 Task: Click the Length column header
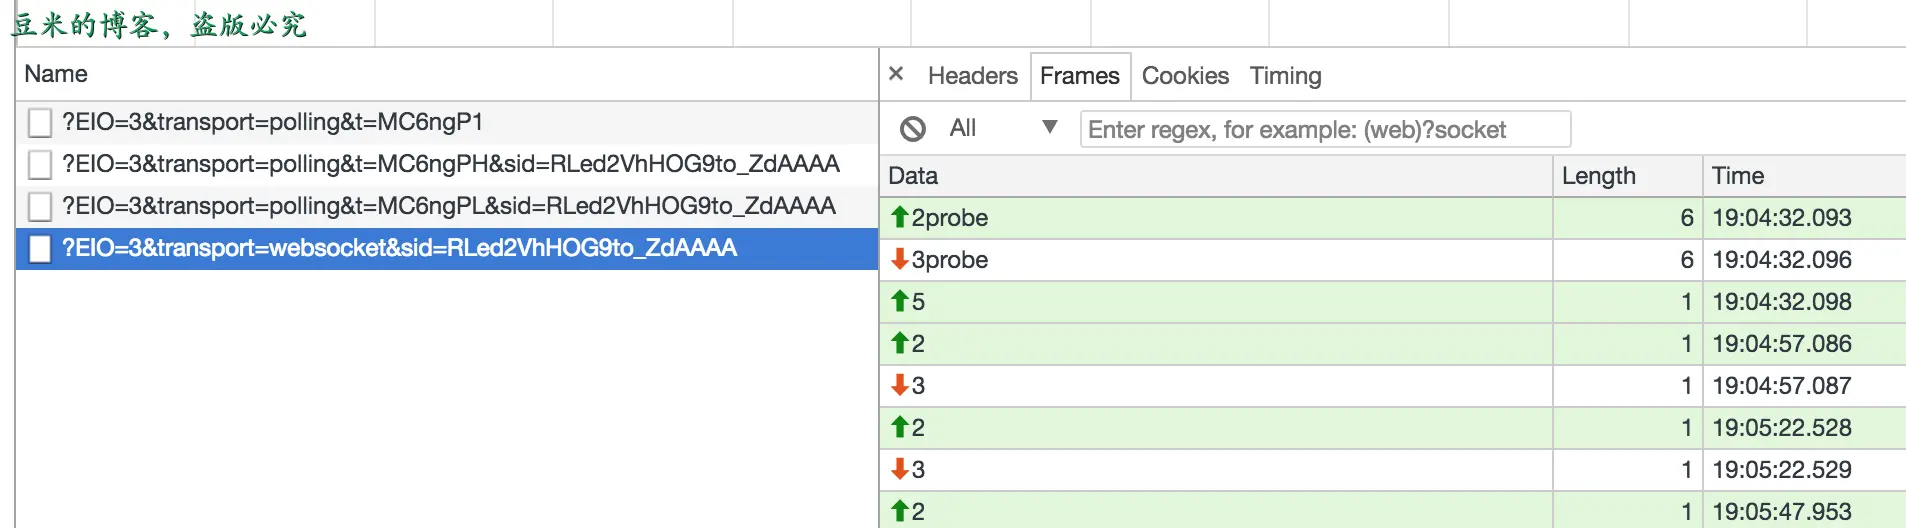tap(1628, 176)
